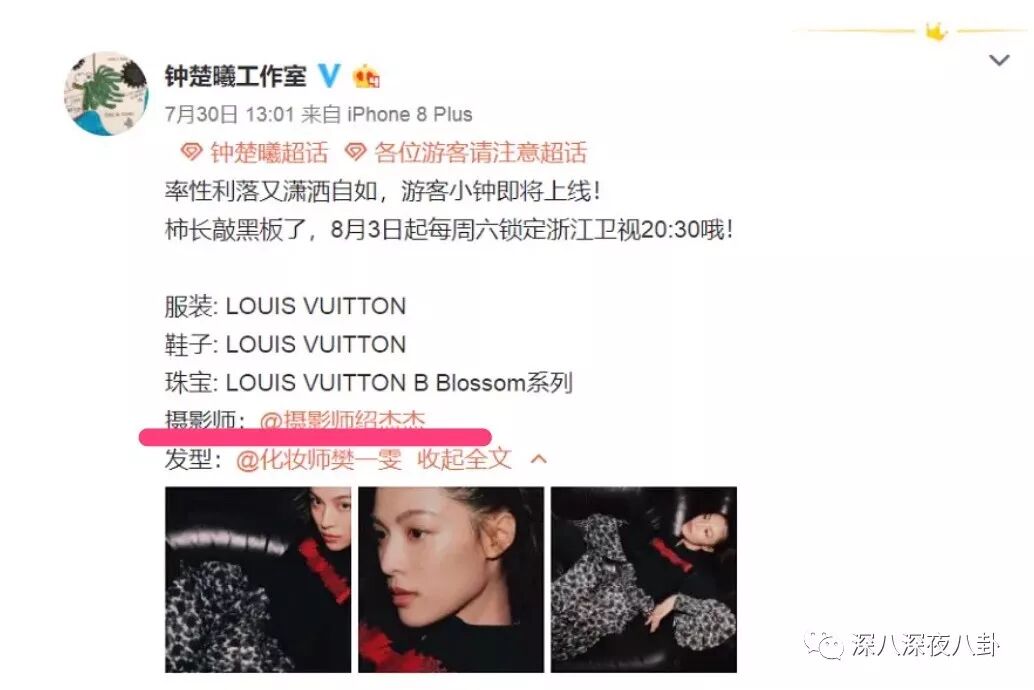This screenshot has width=1034, height=690.
Task: Click the 钟楚曦工作室 username
Action: click(x=235, y=76)
